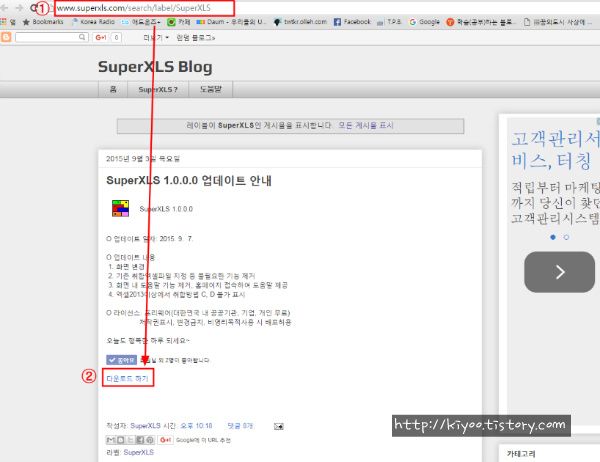Open the 홈 tab
The width and height of the screenshot is (600, 462).
tap(113, 89)
